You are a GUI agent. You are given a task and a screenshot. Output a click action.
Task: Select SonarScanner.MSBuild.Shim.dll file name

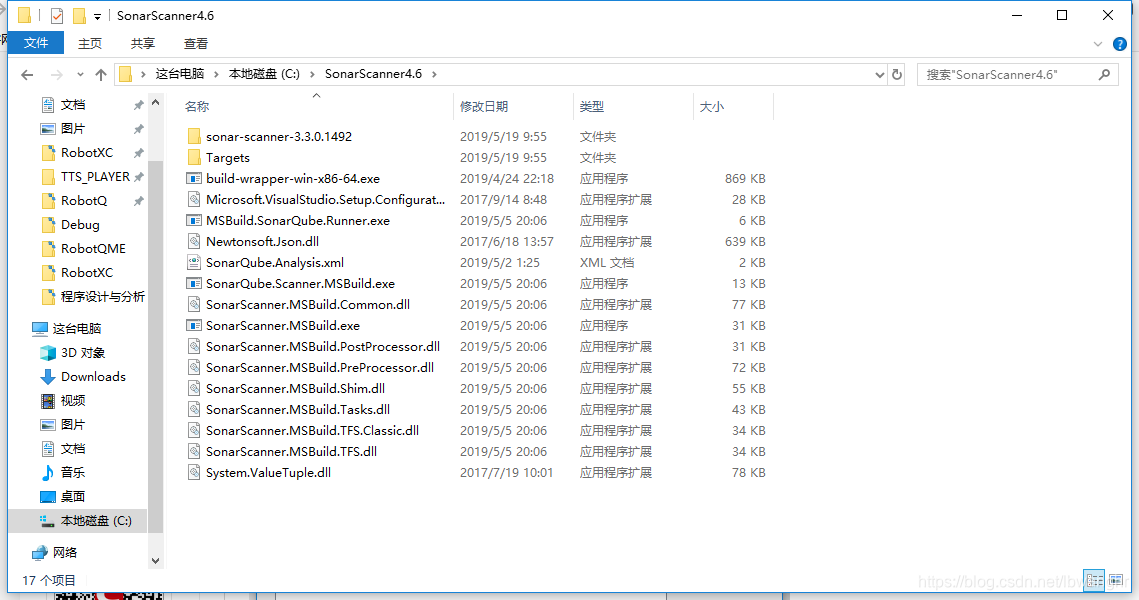(296, 389)
